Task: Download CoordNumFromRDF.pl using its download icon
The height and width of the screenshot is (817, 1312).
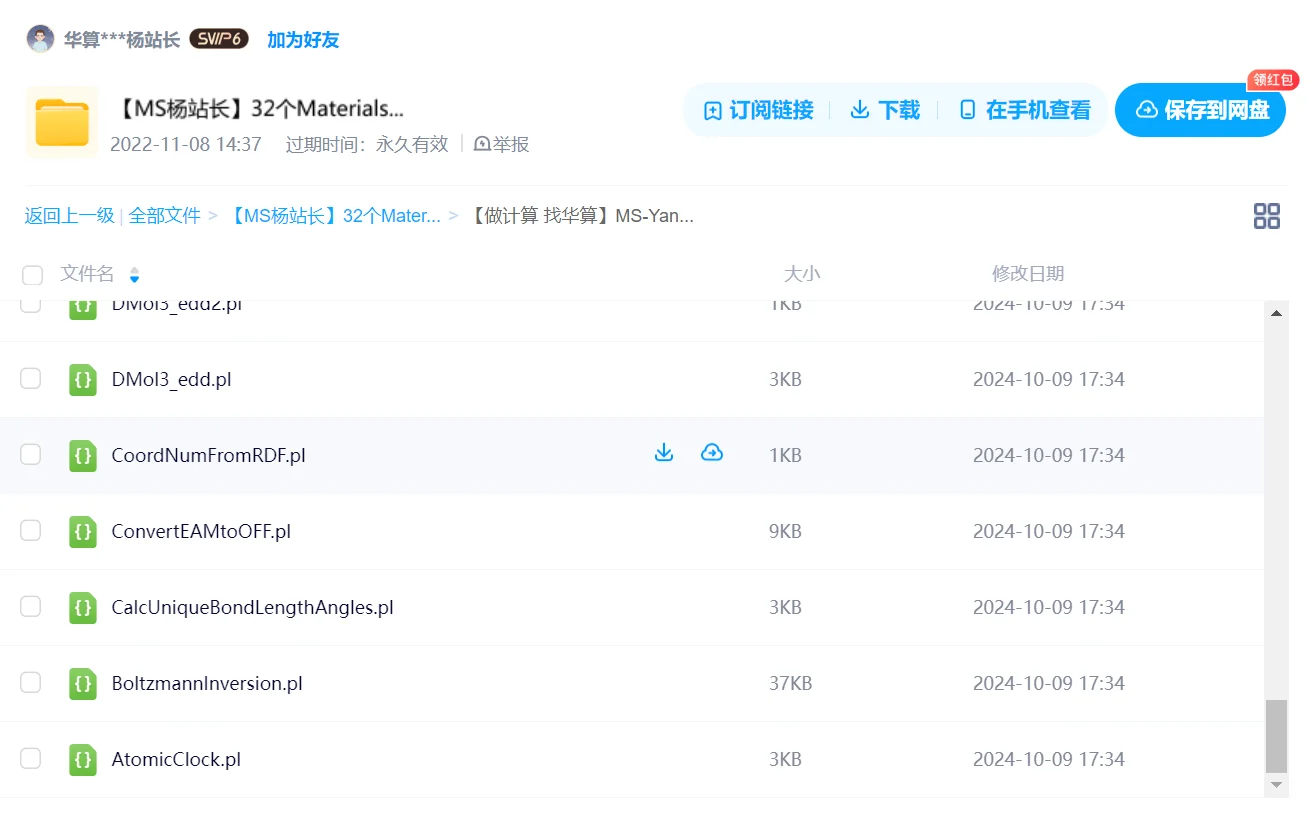Action: tap(663, 452)
